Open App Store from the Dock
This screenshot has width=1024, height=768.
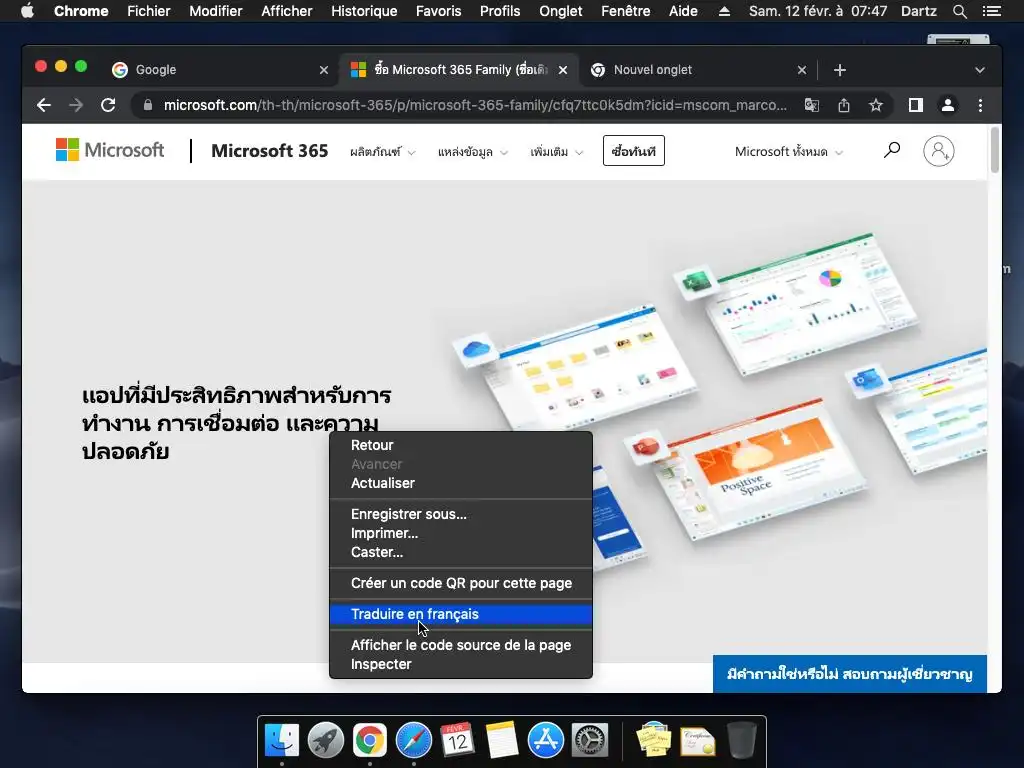[545, 740]
